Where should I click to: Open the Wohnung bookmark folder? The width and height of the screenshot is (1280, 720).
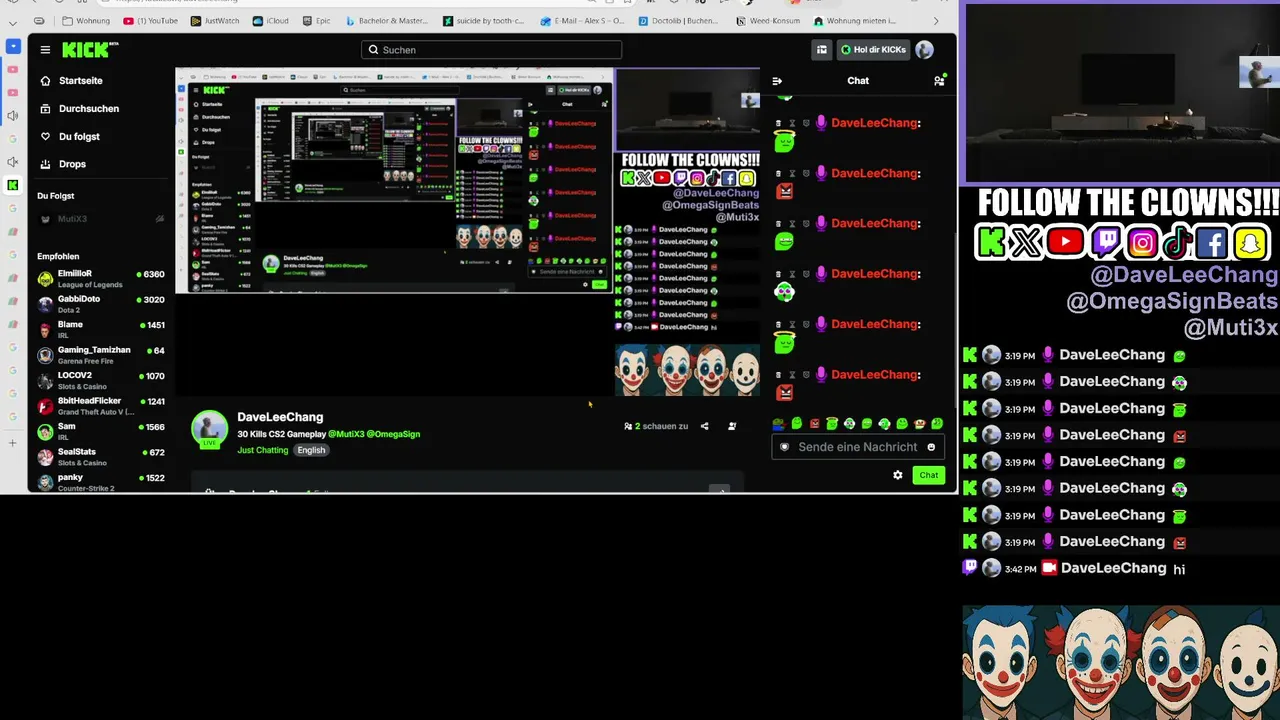(x=87, y=21)
